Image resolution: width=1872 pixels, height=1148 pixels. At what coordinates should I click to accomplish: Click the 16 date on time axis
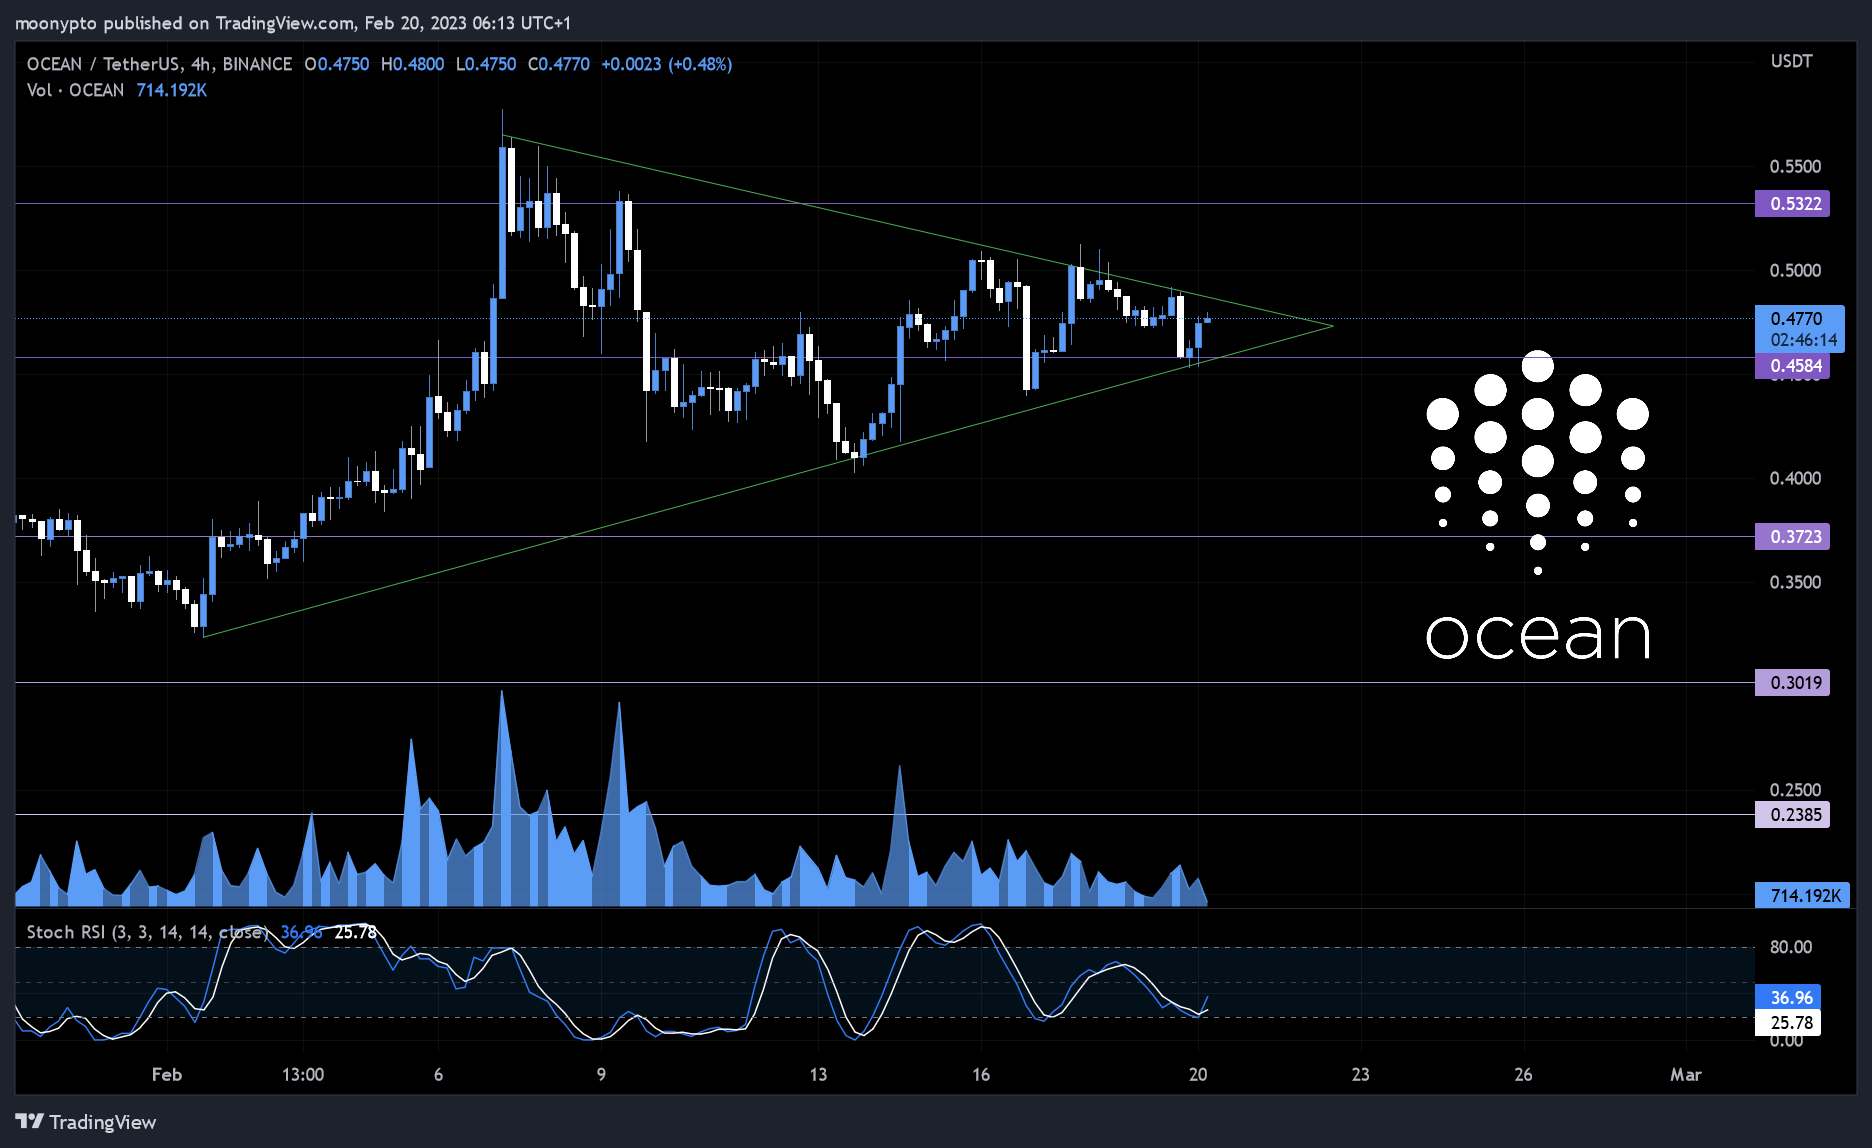[981, 1075]
